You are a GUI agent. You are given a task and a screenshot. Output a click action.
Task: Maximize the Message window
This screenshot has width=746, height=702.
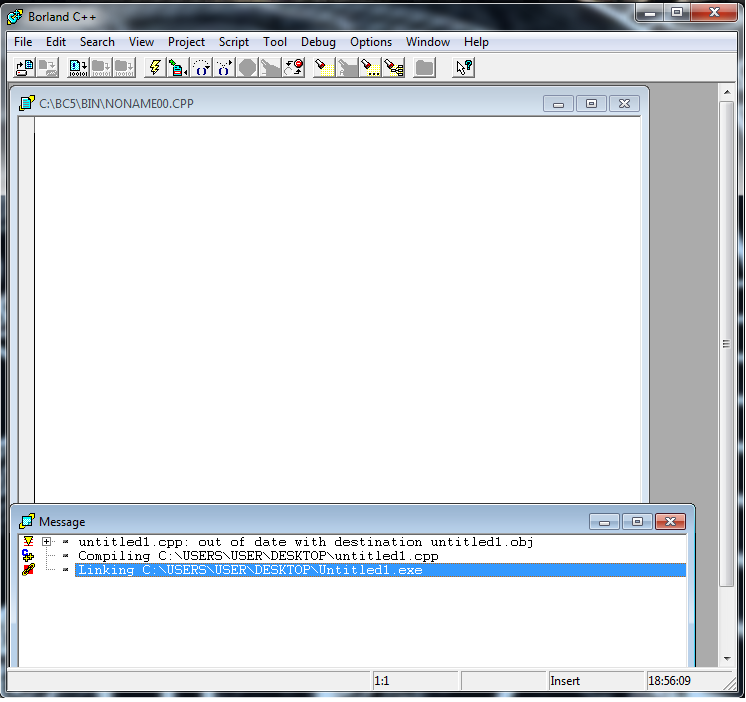(637, 522)
